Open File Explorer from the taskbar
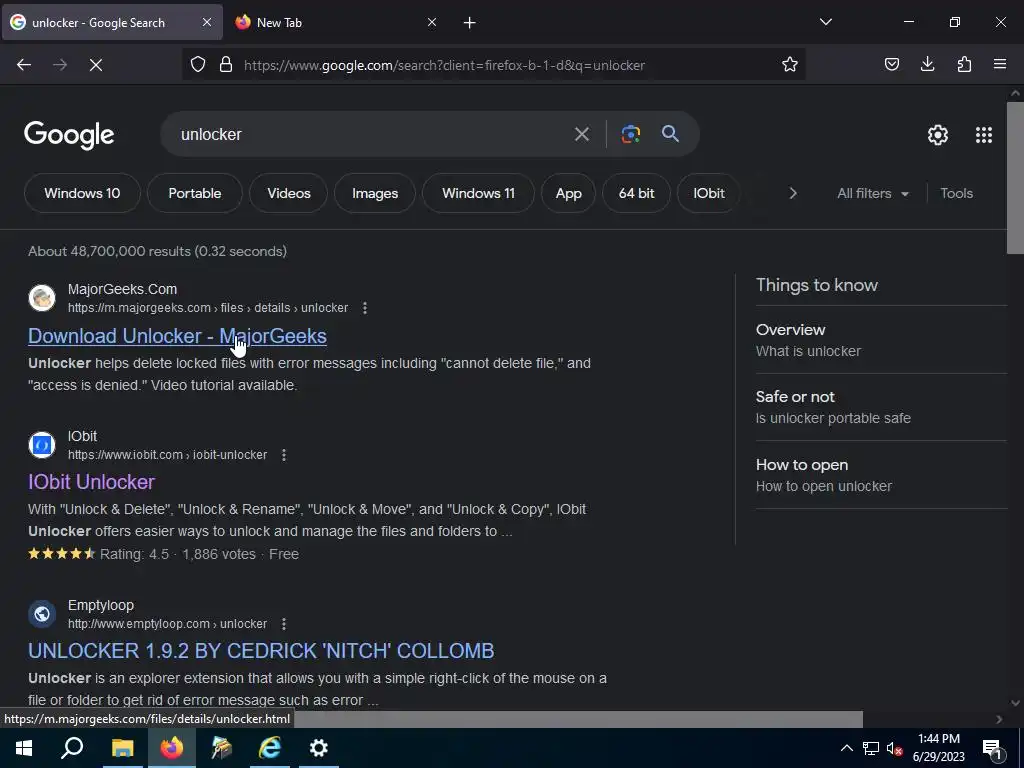This screenshot has height=768, width=1024. pos(122,748)
